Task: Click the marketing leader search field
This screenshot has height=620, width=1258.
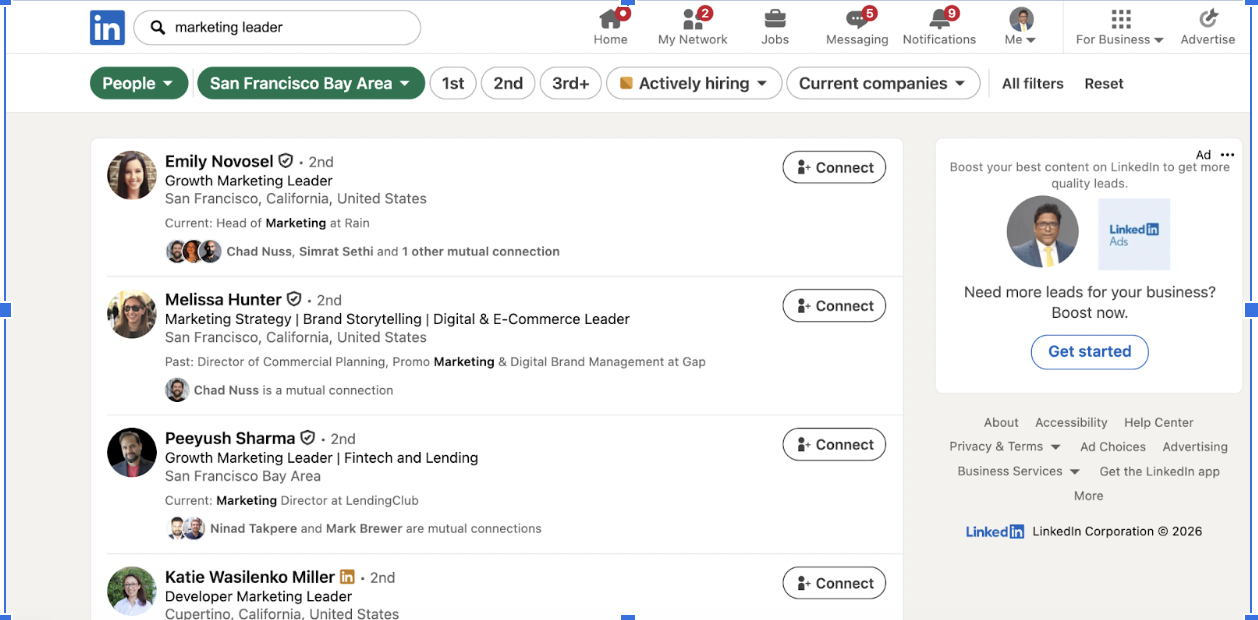Action: tap(277, 28)
